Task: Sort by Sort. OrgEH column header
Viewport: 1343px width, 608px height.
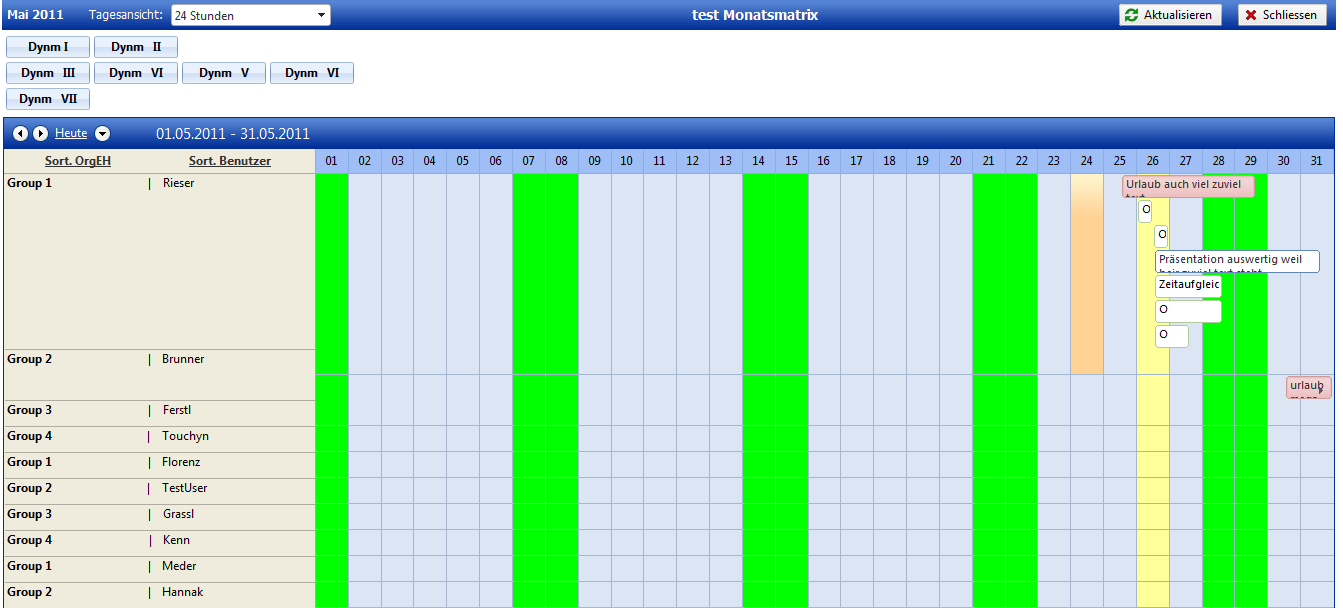Action: 78,161
